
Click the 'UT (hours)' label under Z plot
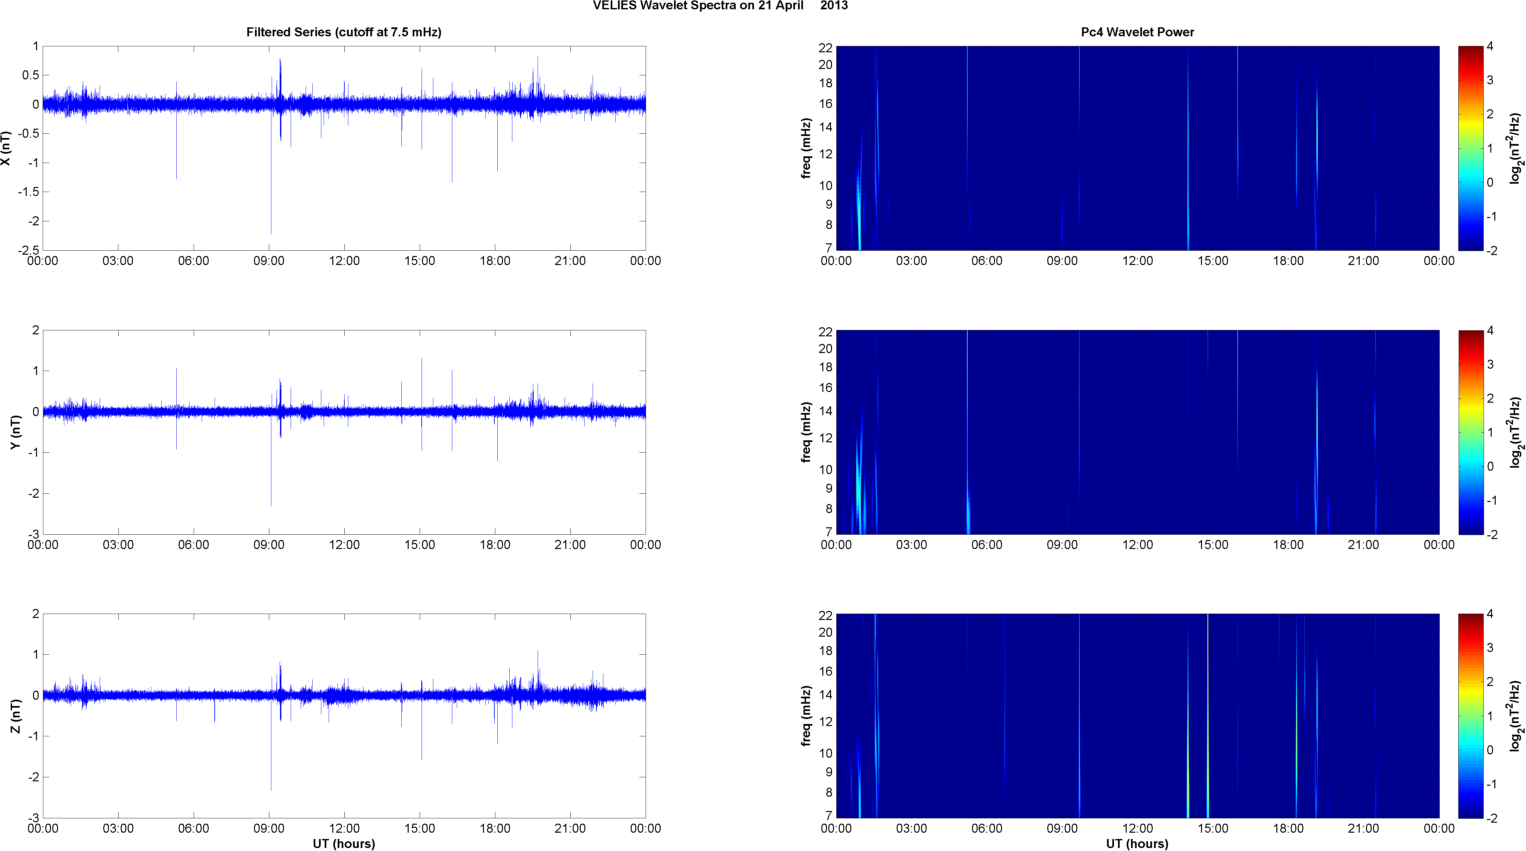344,843
